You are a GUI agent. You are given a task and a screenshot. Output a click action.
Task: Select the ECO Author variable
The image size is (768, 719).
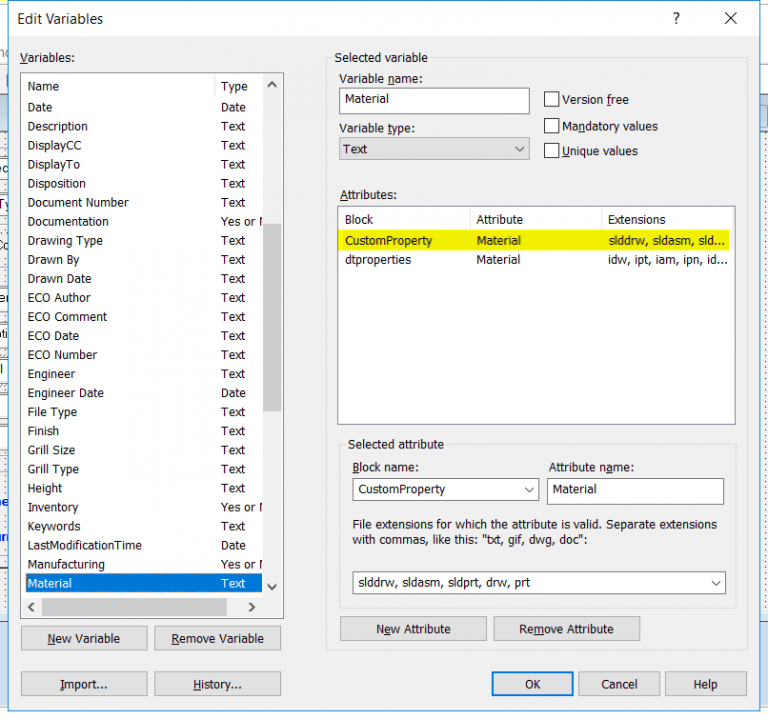pos(144,298)
